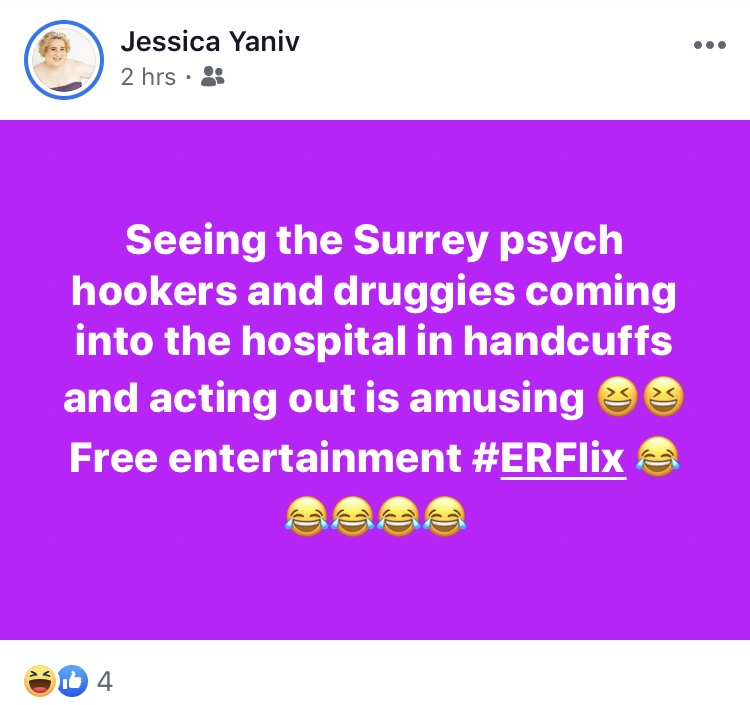Click the "Seeing the Surrey psych" text line
750x705 pixels.
tap(375, 242)
